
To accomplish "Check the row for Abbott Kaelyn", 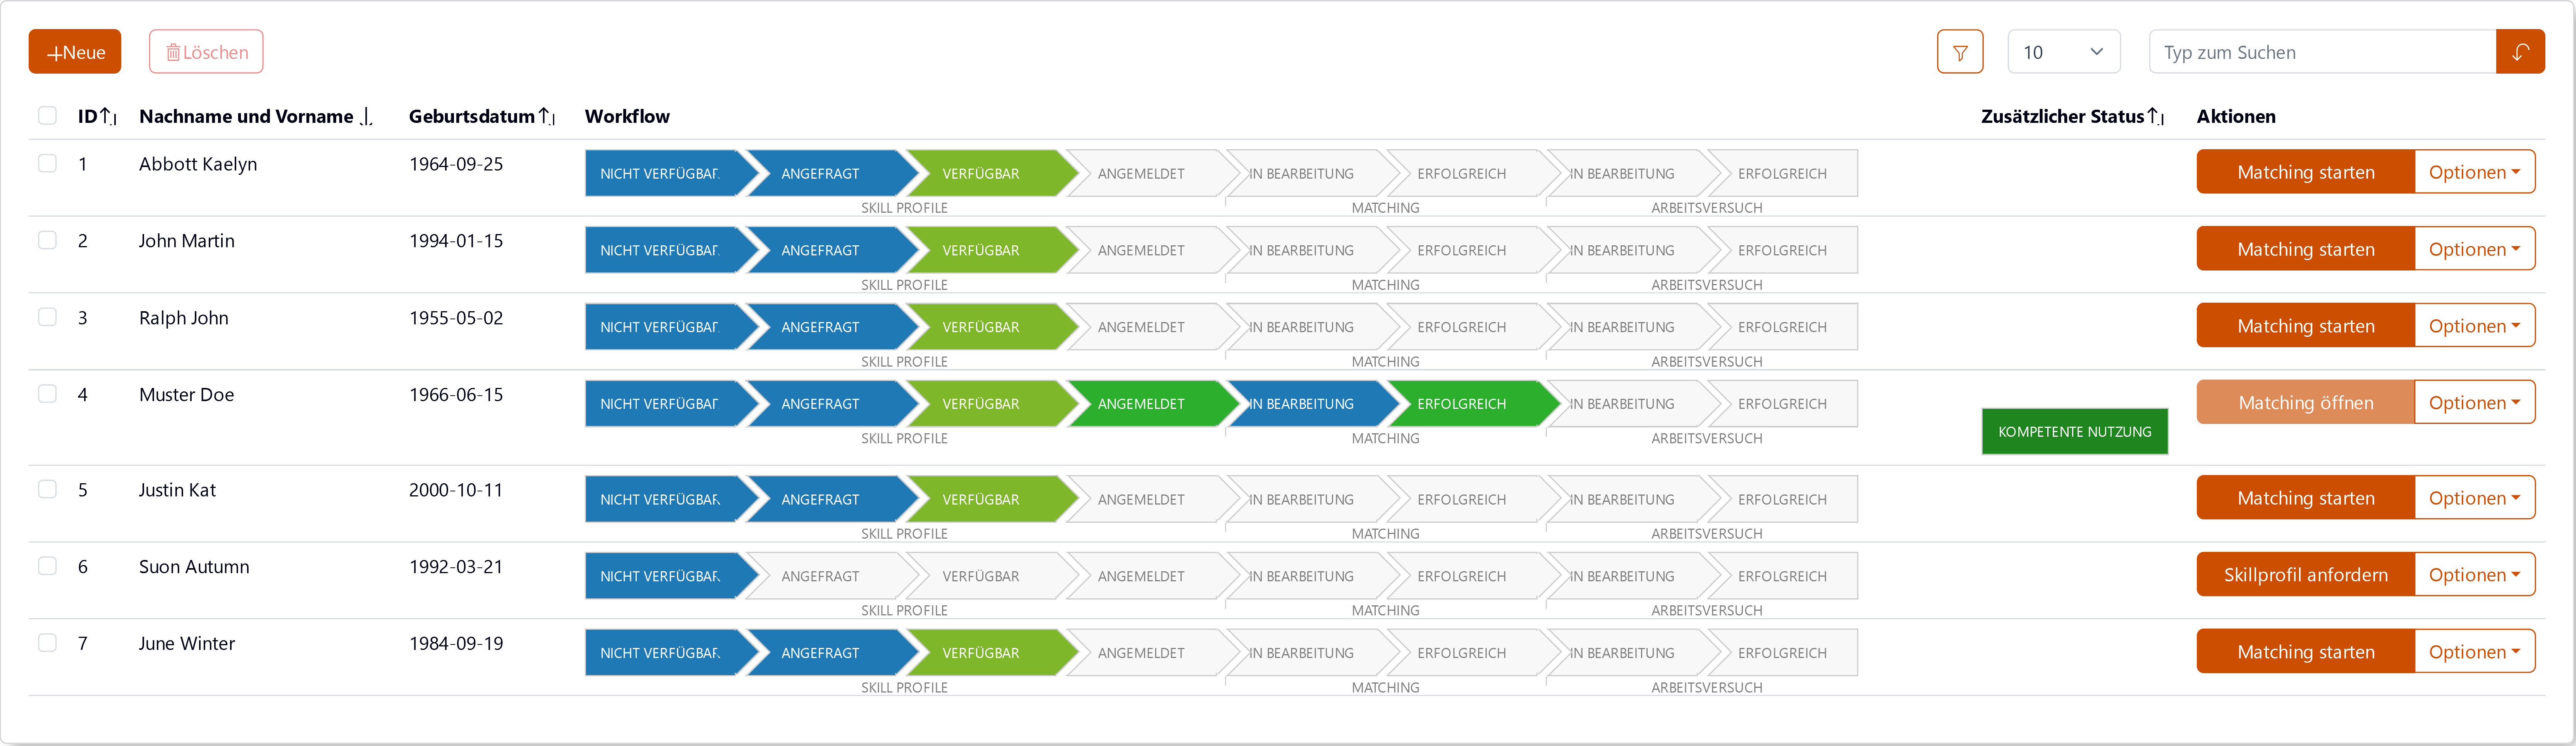I will pyautogui.click(x=47, y=163).
